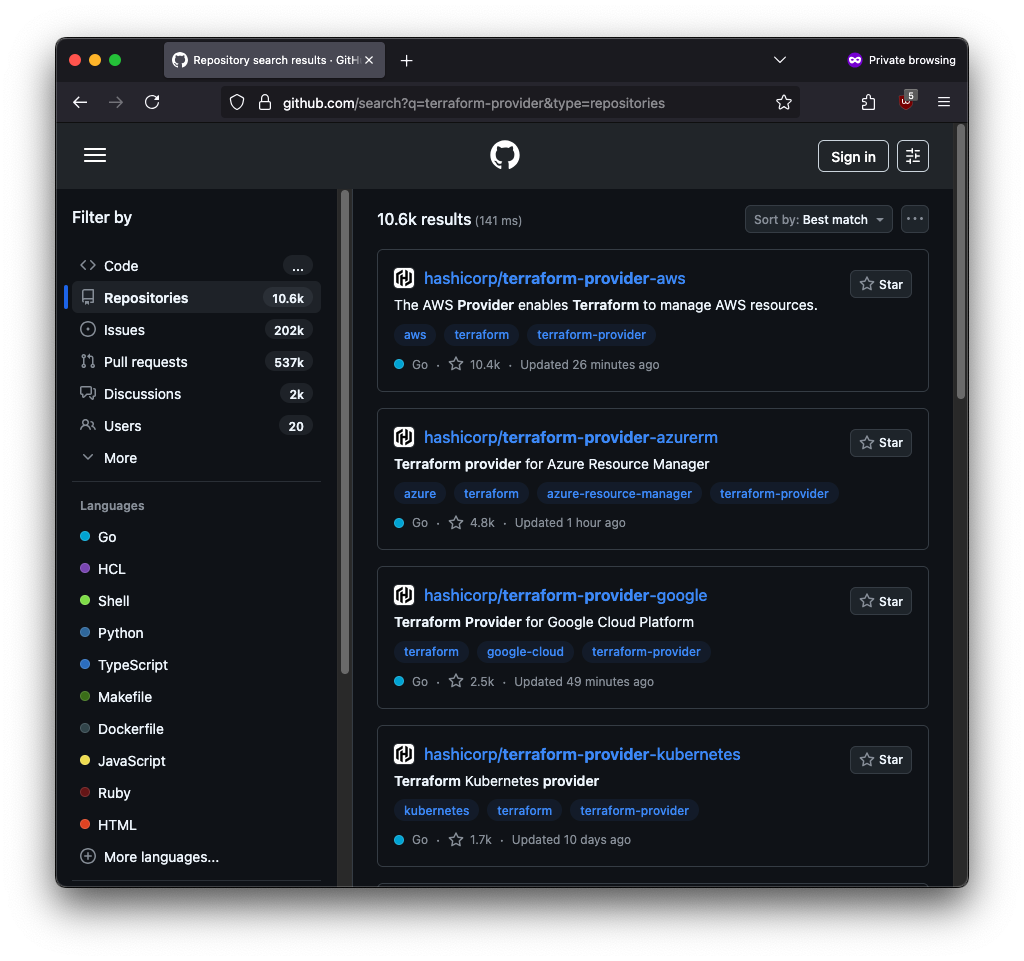List all tabs with the chevron
The image size is (1024, 961).
[780, 60]
